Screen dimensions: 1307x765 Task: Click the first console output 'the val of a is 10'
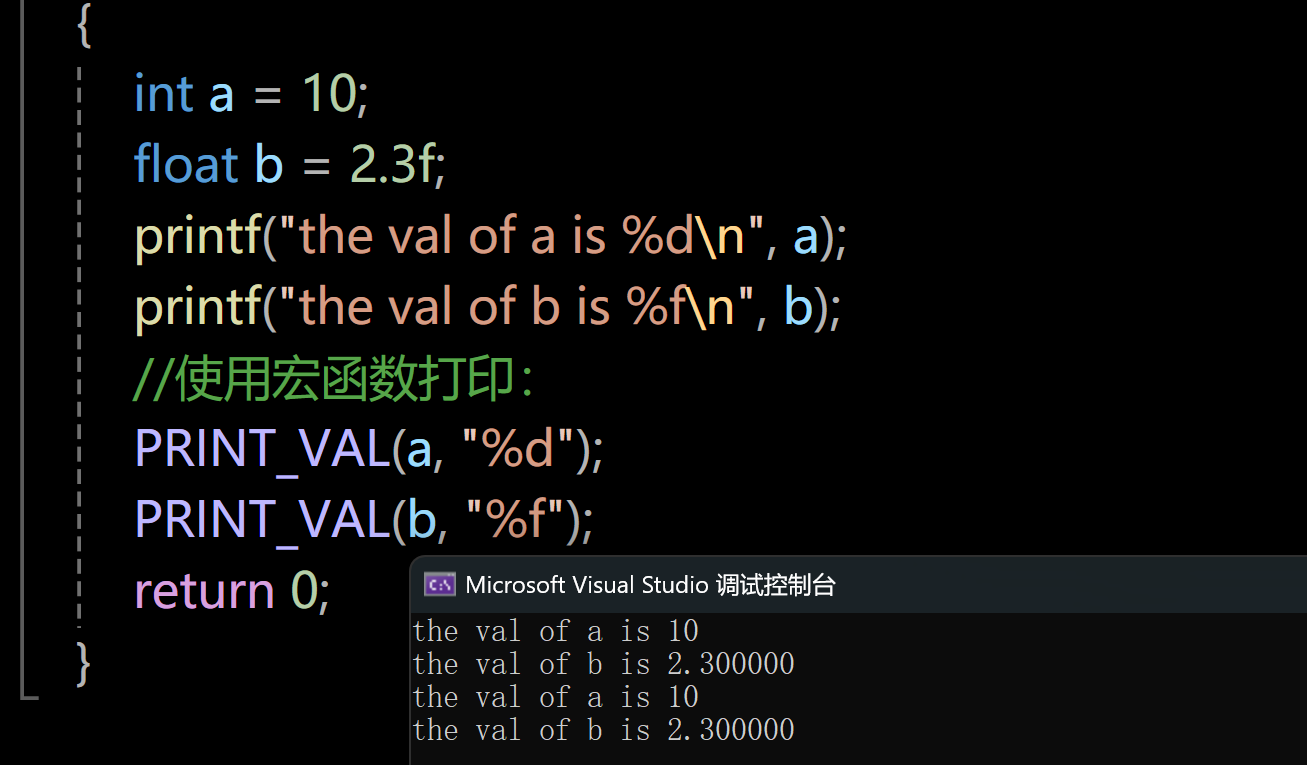(x=555, y=631)
